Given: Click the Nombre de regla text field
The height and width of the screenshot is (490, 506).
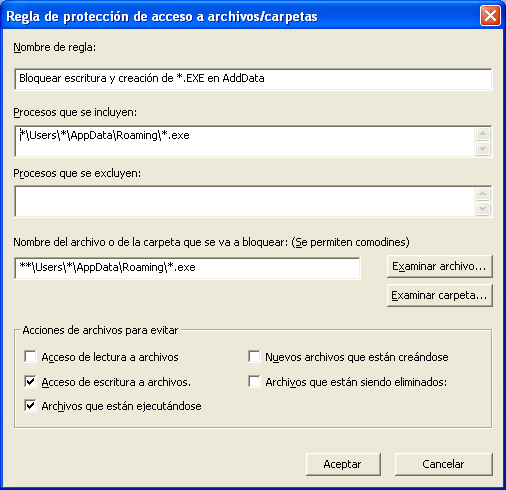Looking at the screenshot, I should point(253,79).
